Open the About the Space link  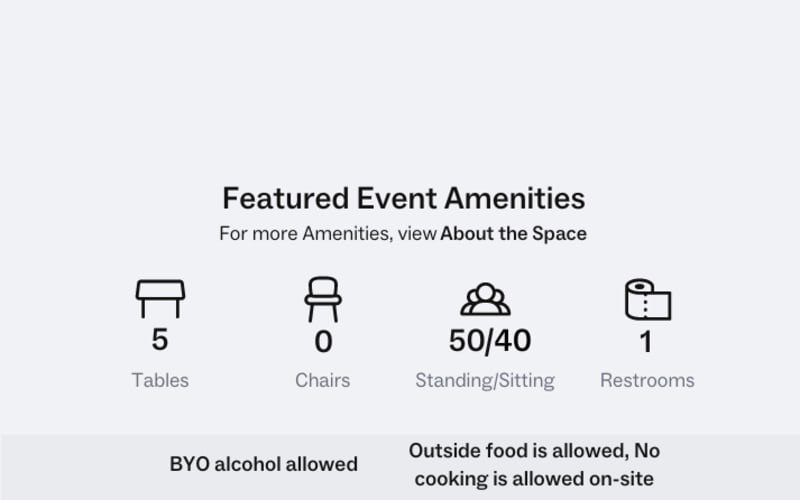[x=513, y=234]
